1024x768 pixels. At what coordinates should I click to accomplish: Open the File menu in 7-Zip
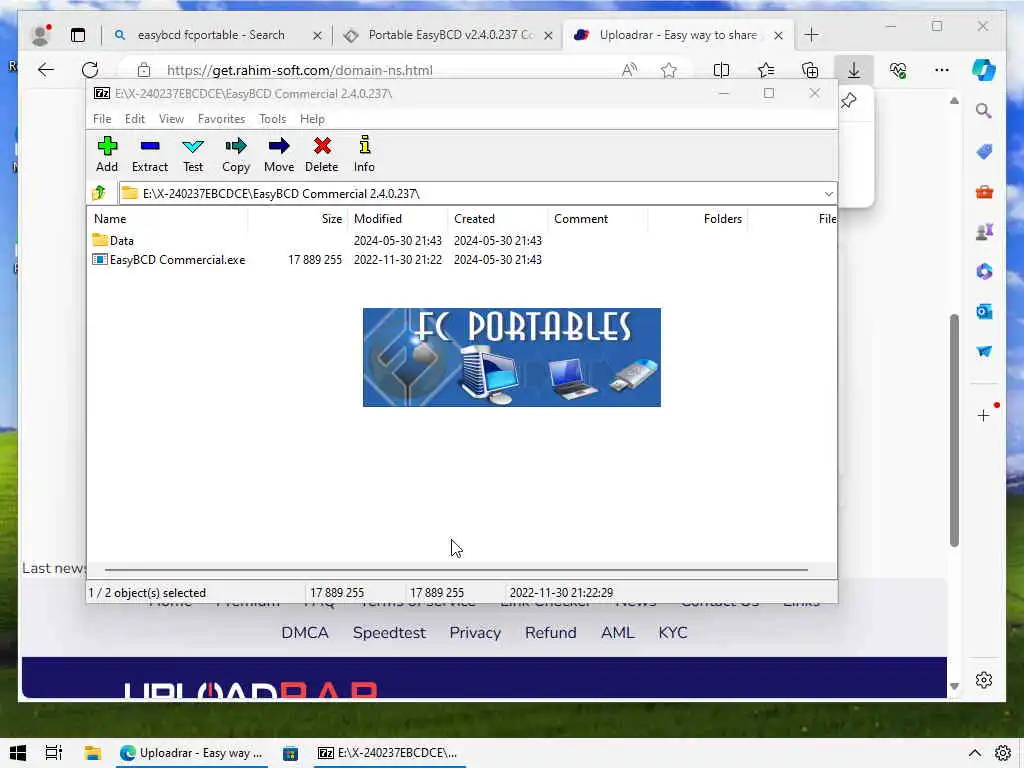pyautogui.click(x=102, y=119)
